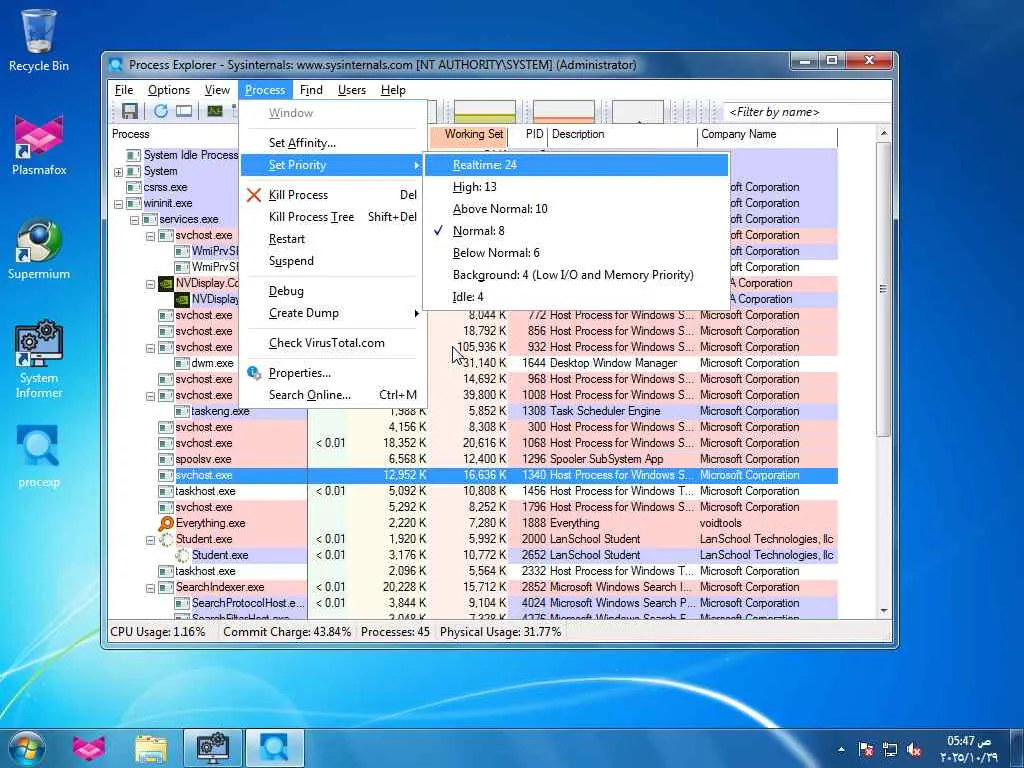Click the Save toolbar icon
Viewport: 1024px width, 768px height.
pos(130,111)
